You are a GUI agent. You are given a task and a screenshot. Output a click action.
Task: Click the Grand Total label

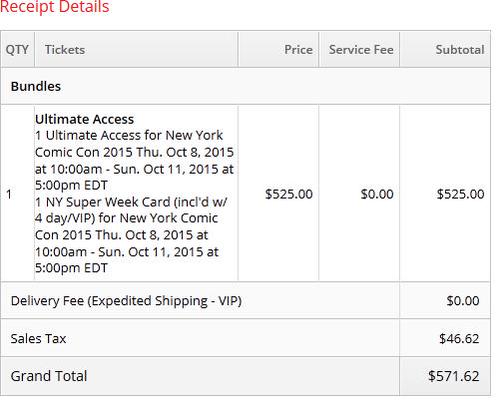tap(49, 376)
